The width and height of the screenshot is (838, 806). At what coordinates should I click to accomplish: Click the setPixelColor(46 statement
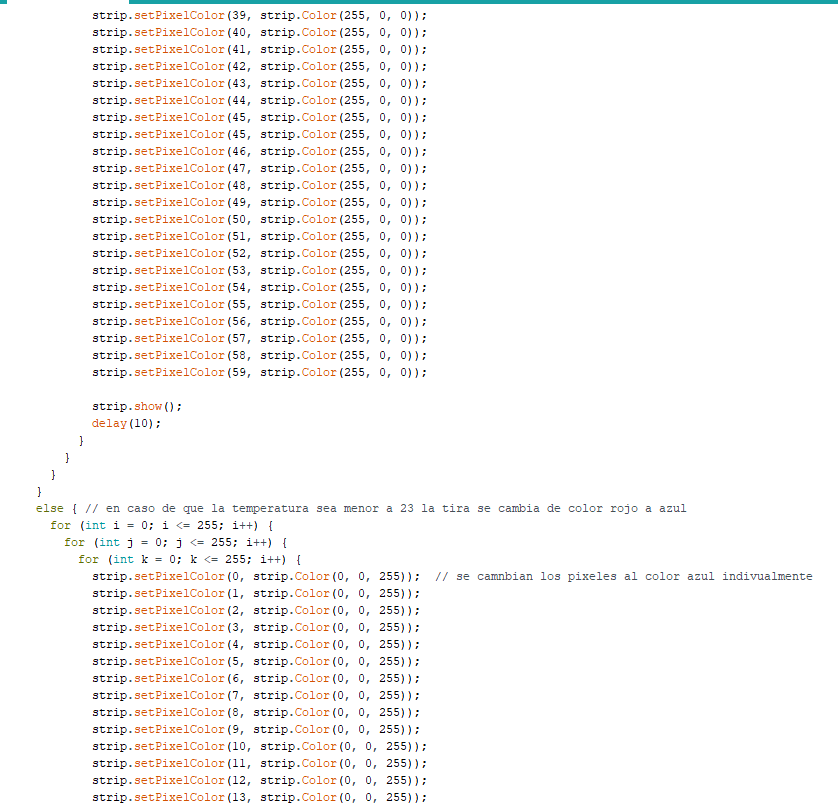click(259, 152)
